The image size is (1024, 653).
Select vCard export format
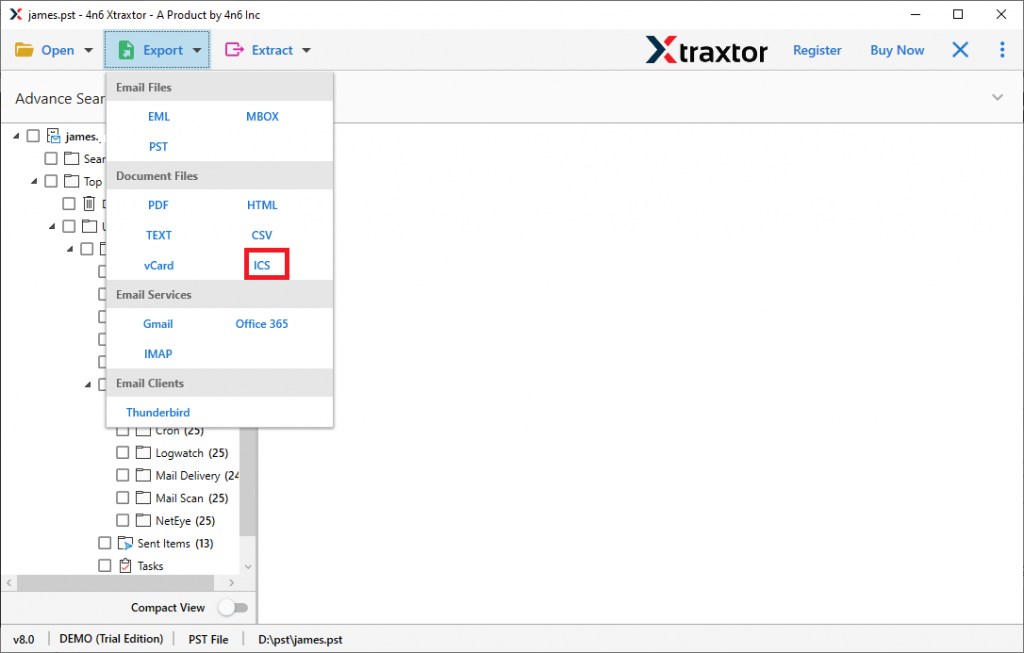click(x=159, y=265)
